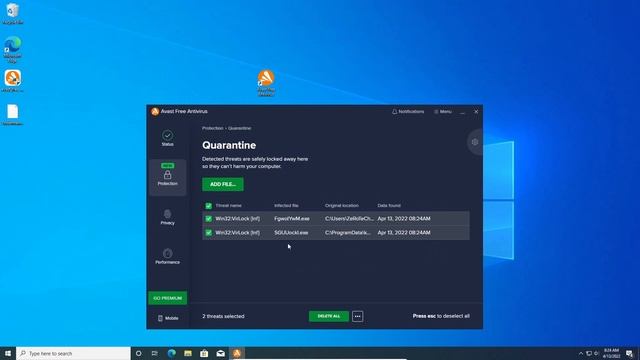Show hidden tray icons chevron
Image resolution: width=640 pixels, height=360 pixels.
[x=581, y=353]
